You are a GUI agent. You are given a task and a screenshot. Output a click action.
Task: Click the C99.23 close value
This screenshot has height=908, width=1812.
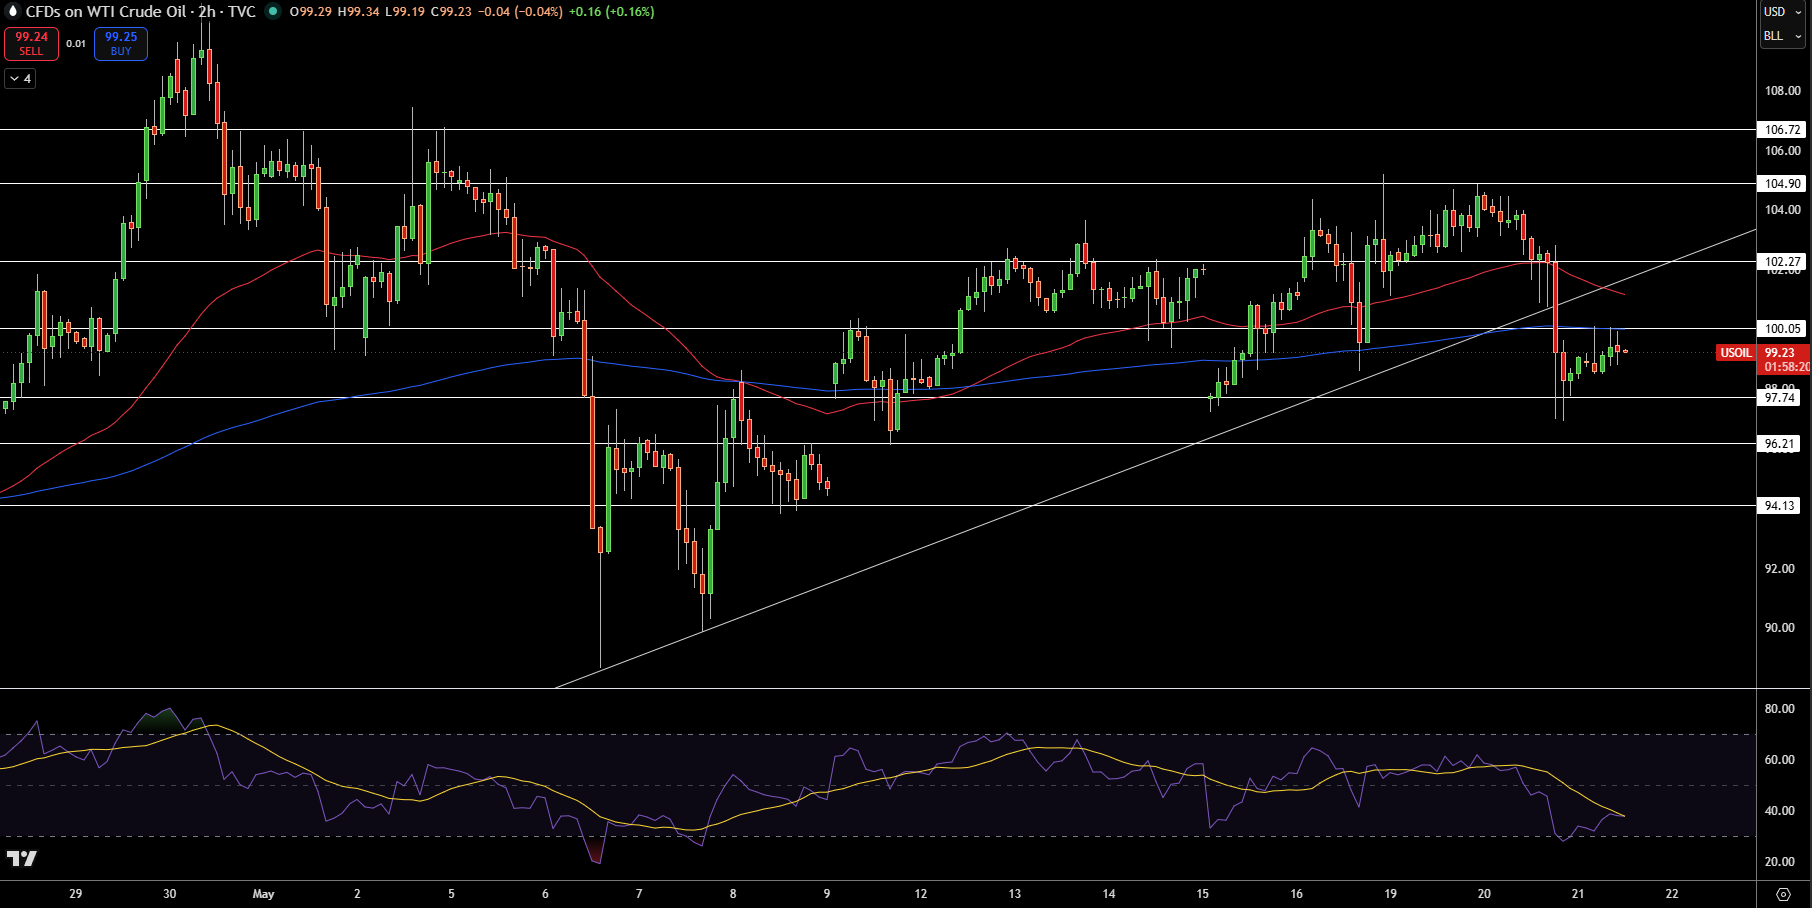451,12
